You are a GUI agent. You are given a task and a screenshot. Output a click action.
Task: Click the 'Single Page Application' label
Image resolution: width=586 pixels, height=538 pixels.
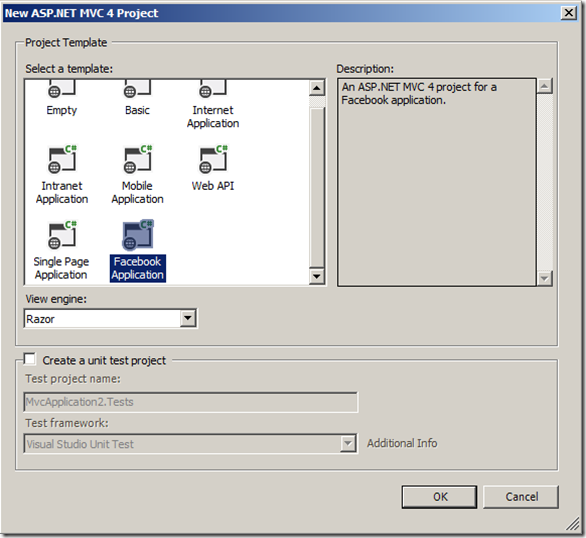coord(61,268)
